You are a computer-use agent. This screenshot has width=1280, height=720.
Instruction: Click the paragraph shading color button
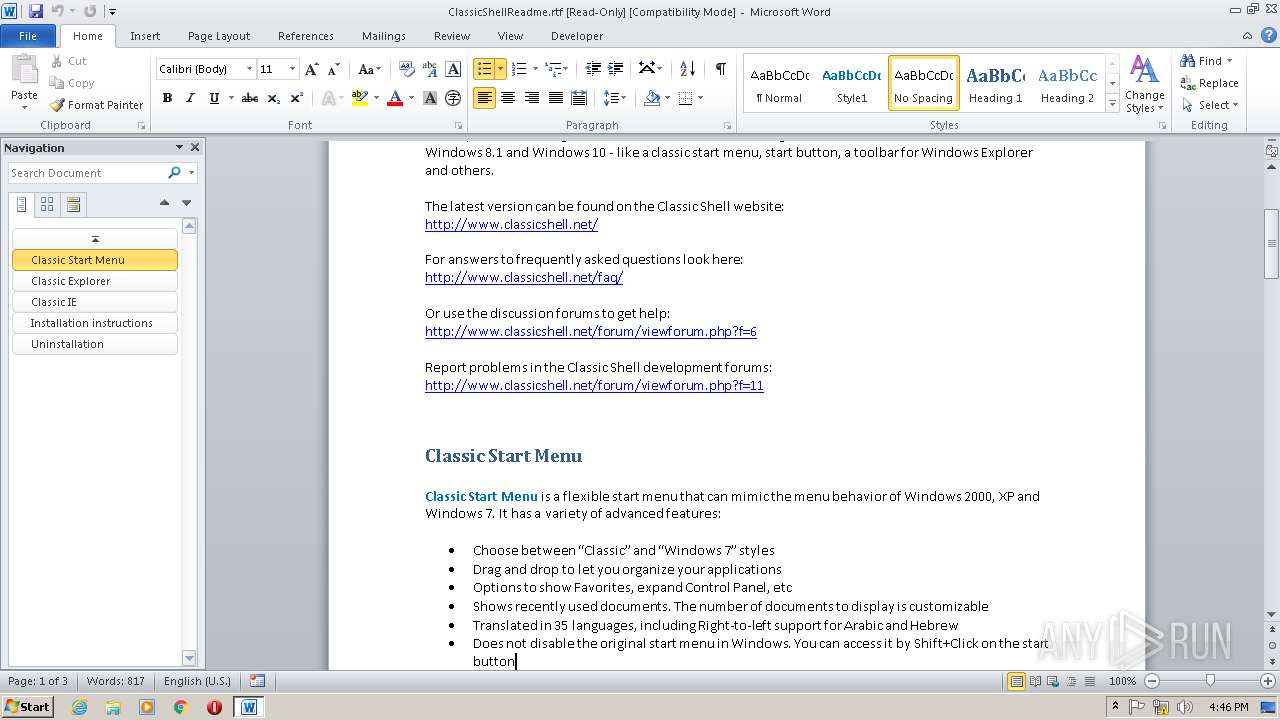pyautogui.click(x=652, y=98)
